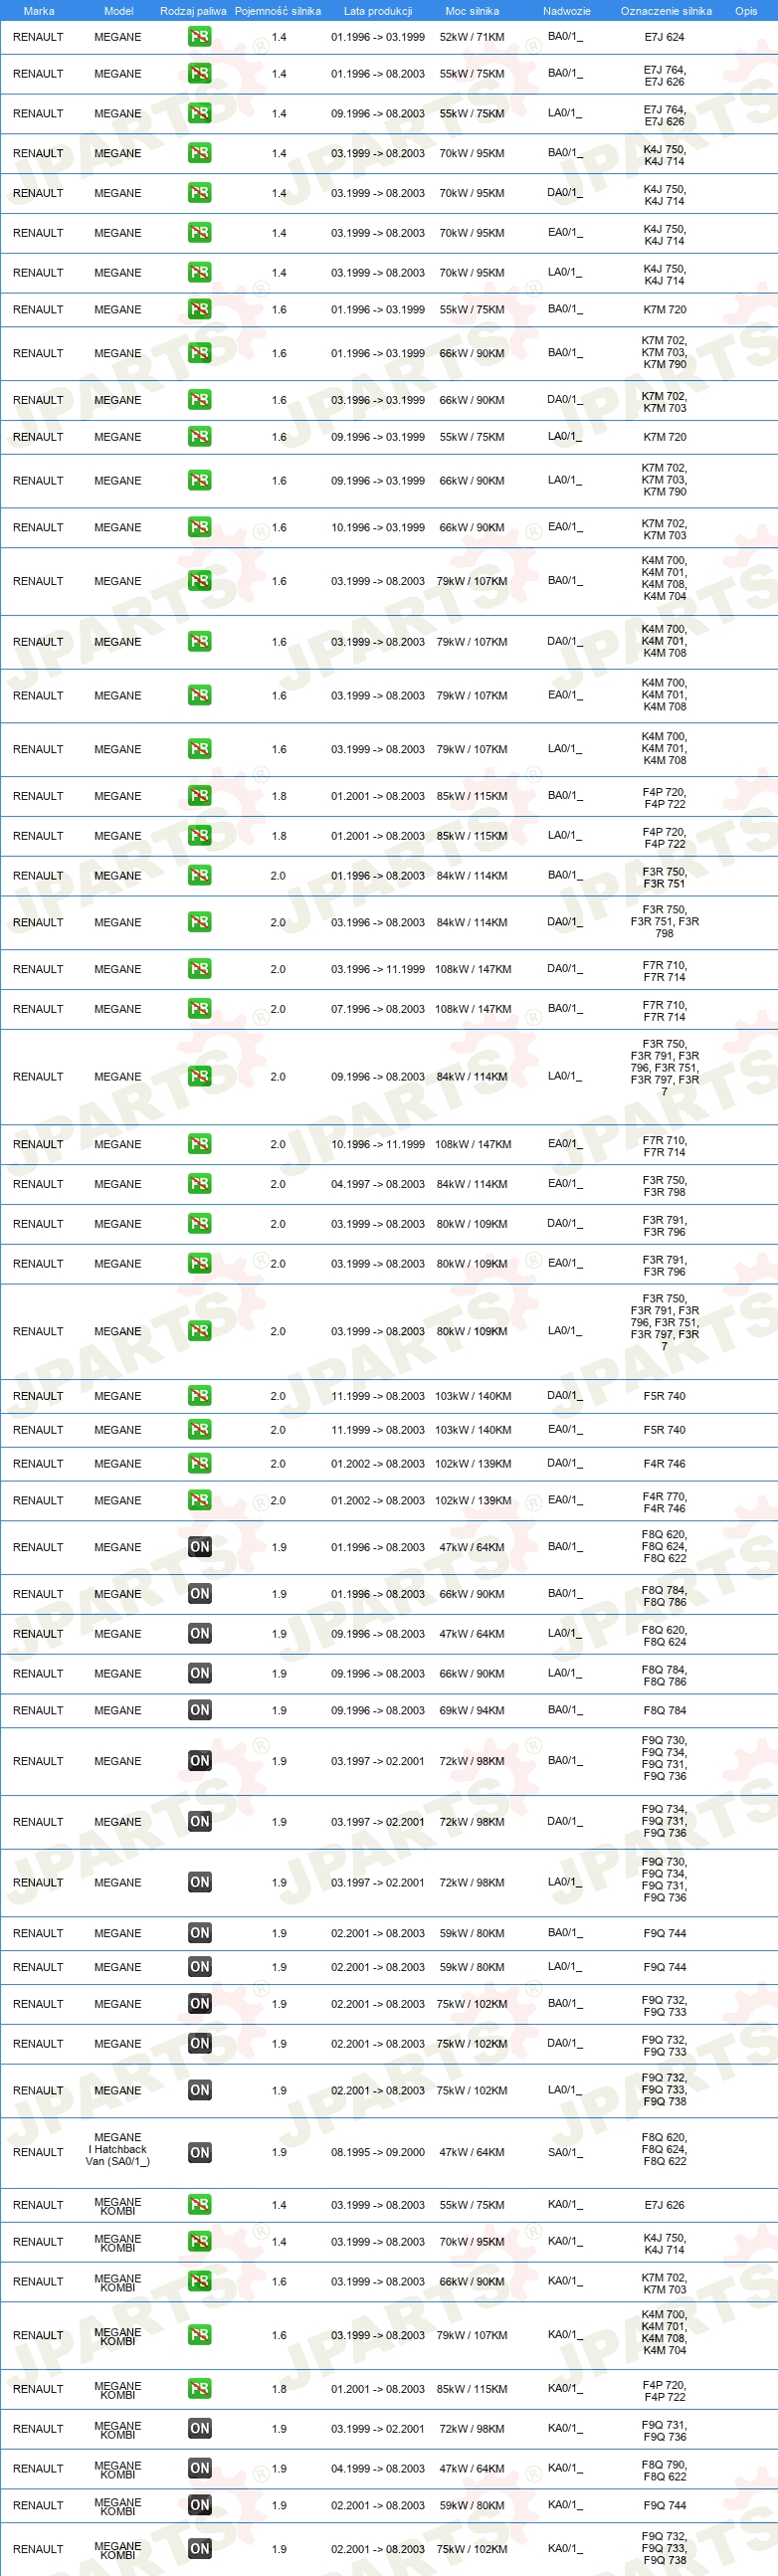Click the Rodzaj paliwa column header
Image resolution: width=778 pixels, height=2576 pixels.
(193, 11)
